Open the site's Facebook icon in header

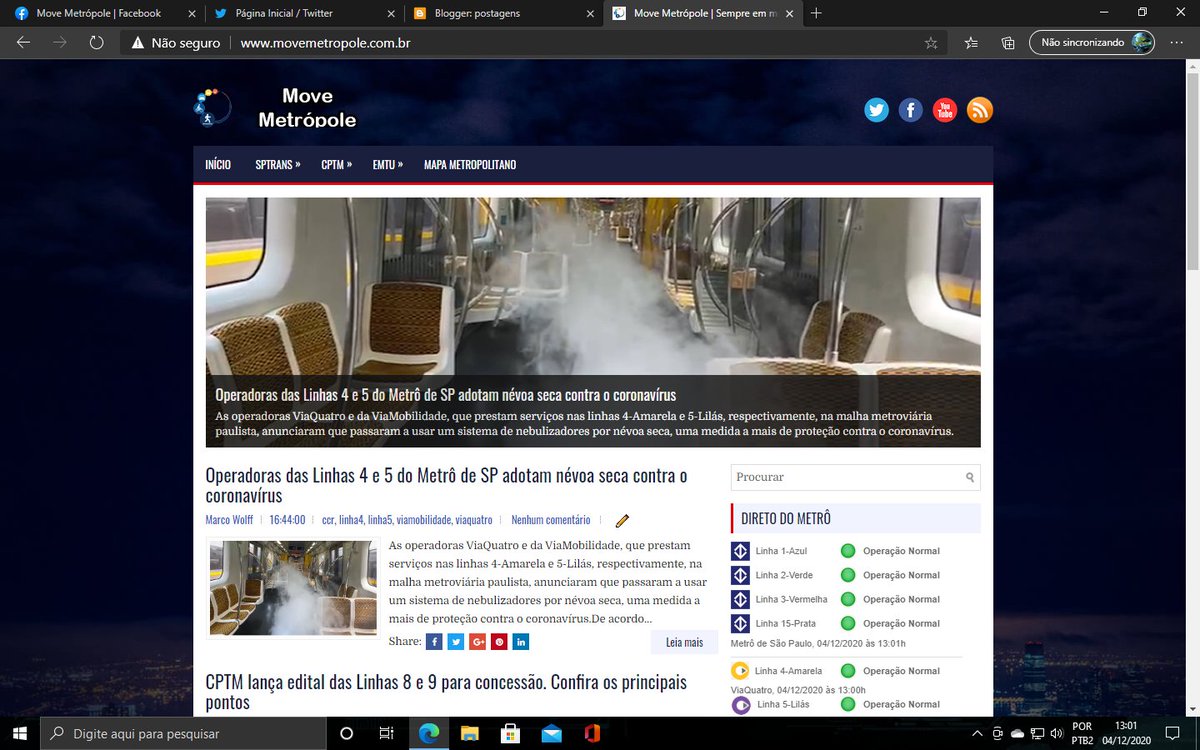(x=911, y=110)
